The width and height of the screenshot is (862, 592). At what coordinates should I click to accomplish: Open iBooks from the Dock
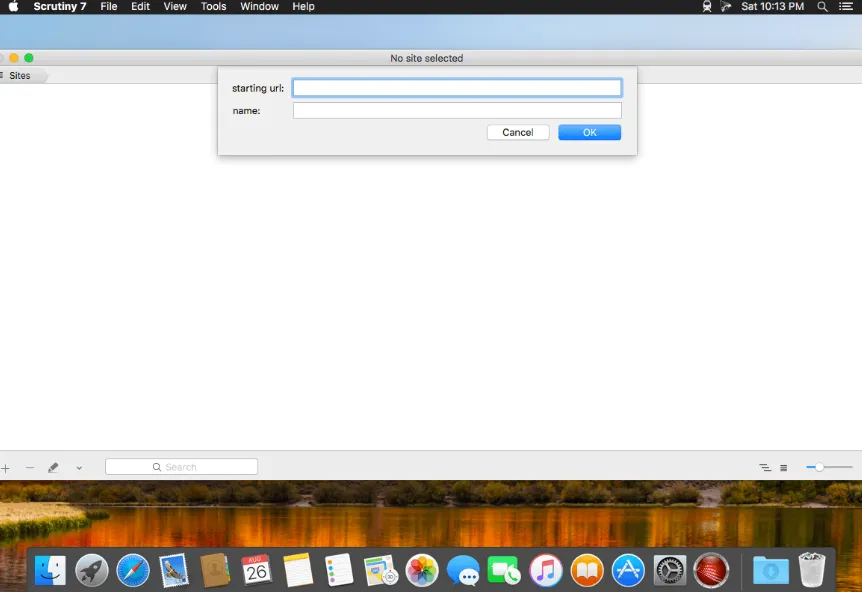click(x=587, y=570)
